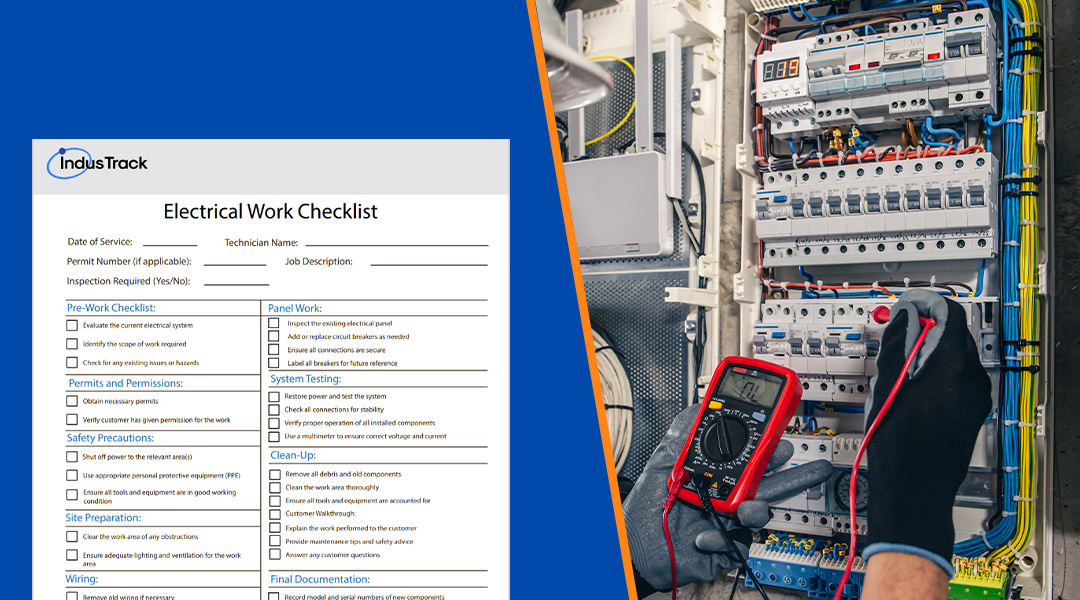Viewport: 1080px width, 600px height.
Task: Check "Check for any existing issues or hazards"
Action: coord(71,363)
